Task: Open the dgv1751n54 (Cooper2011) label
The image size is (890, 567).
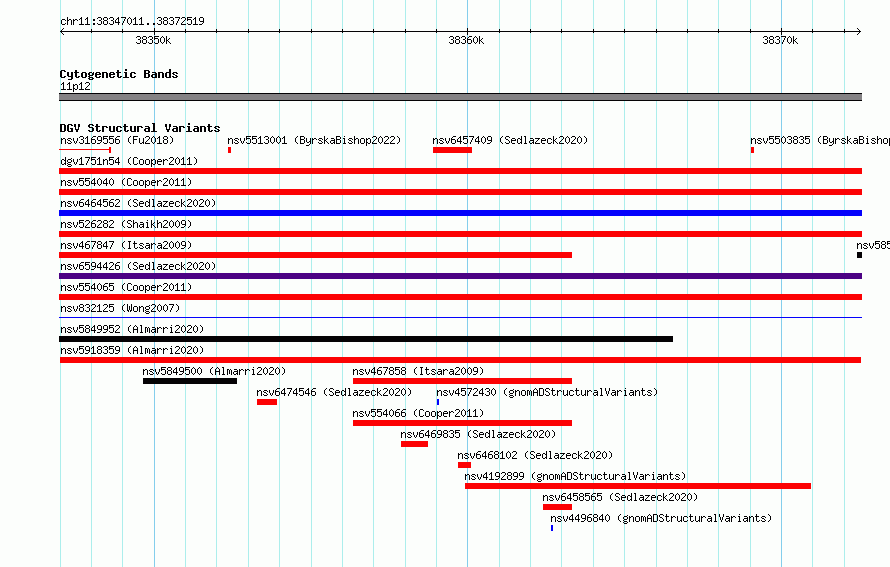Action: [129, 161]
